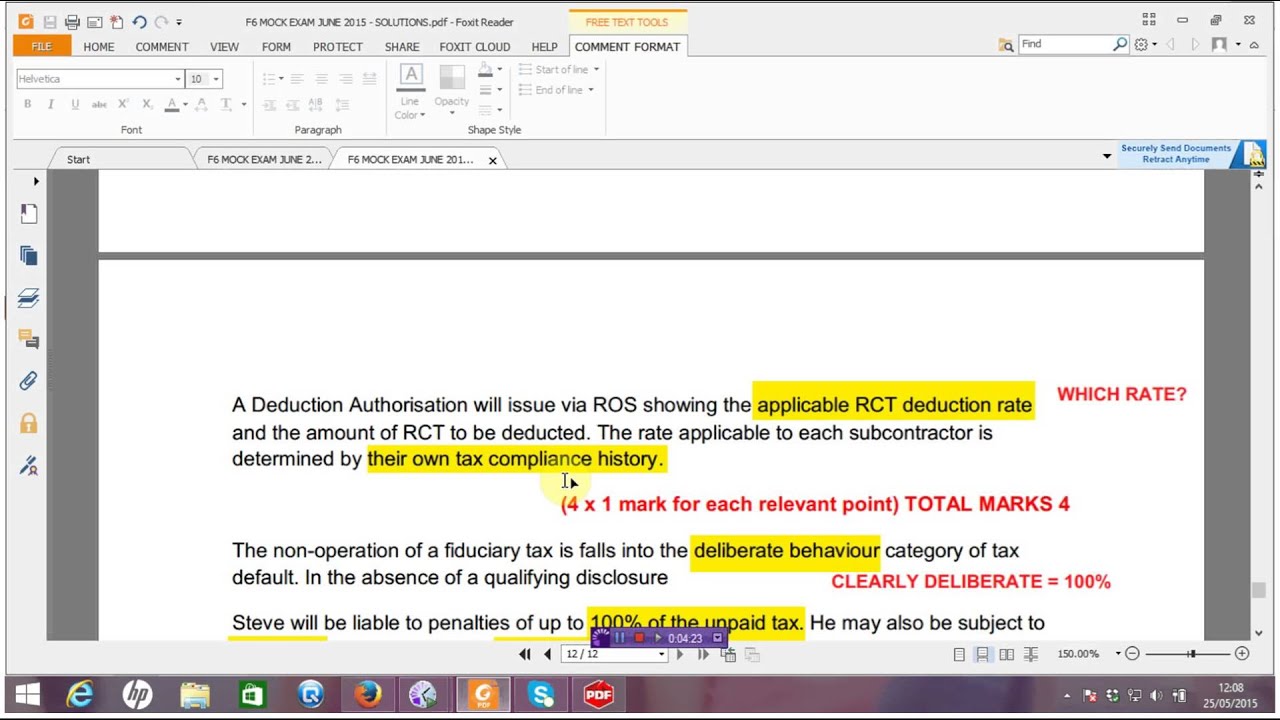
Task: Click the zoom slider handle
Action: tap(1191, 654)
